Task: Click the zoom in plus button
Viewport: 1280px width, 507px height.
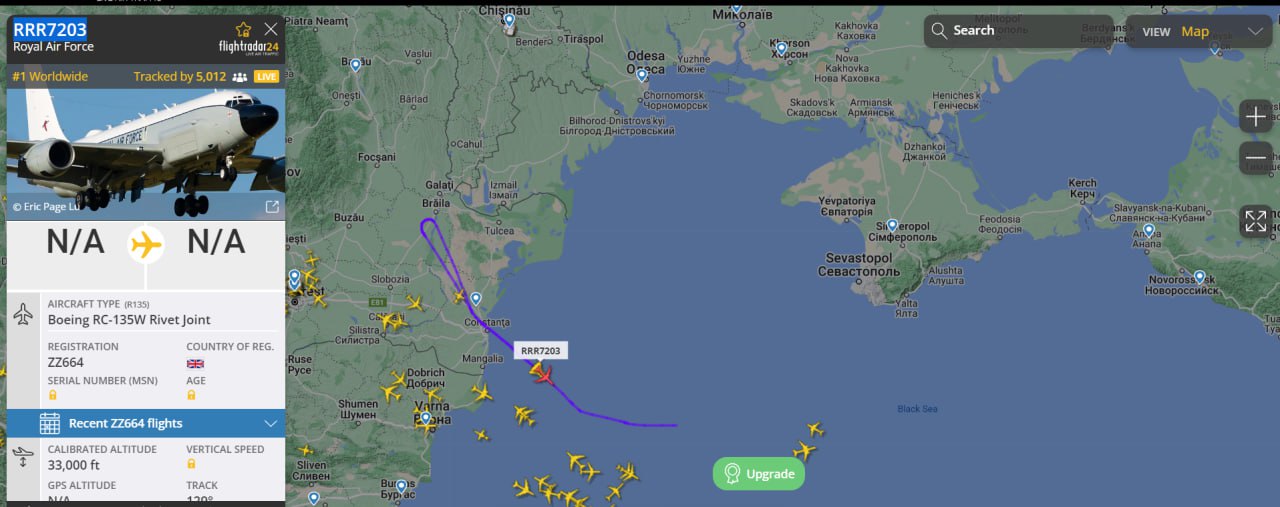Action: 1256,116
